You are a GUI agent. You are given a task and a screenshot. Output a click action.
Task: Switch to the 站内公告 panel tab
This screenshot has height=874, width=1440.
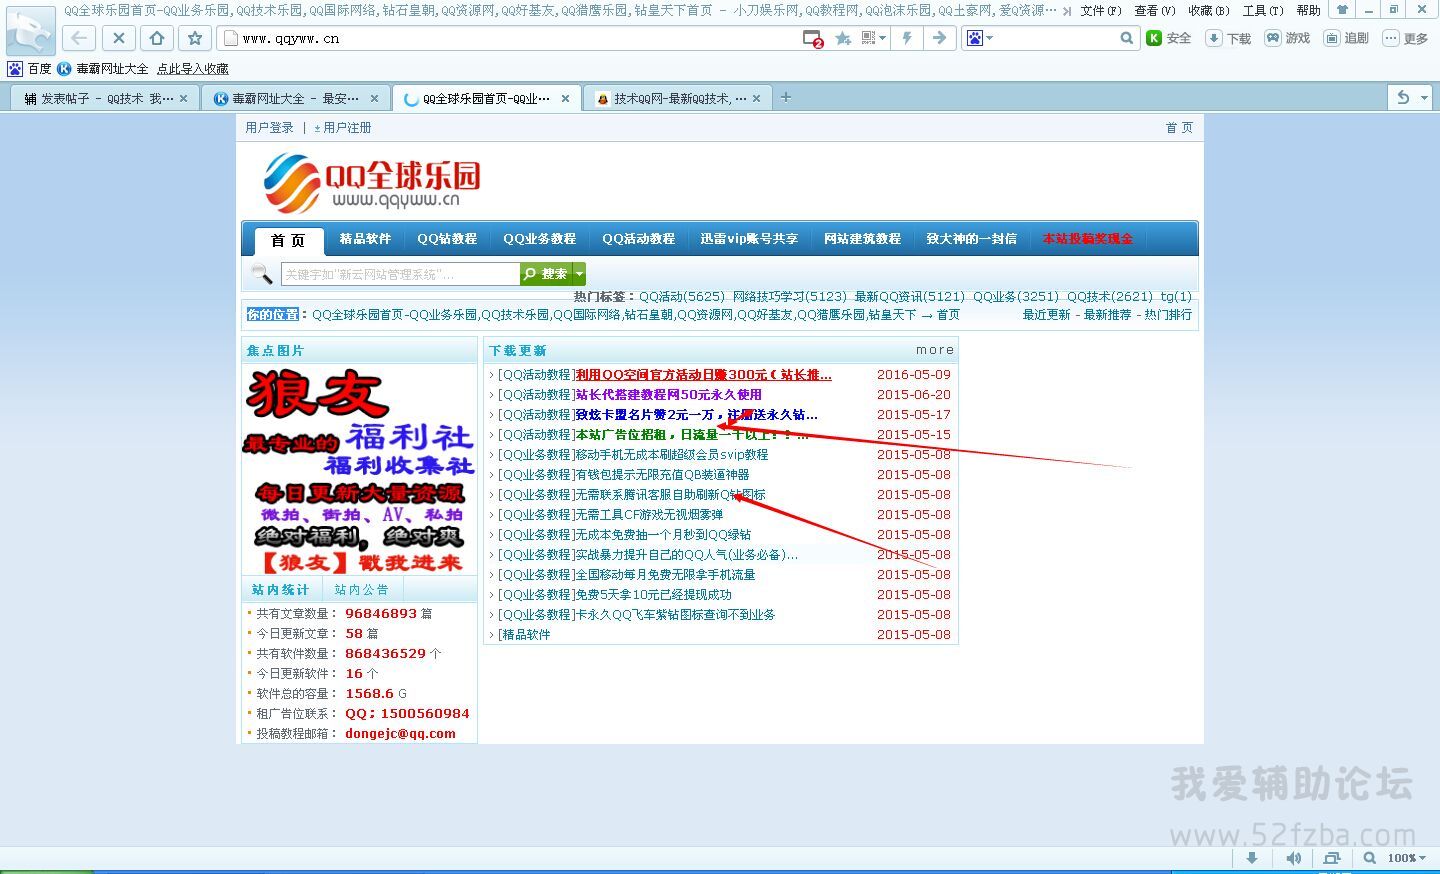click(x=362, y=590)
